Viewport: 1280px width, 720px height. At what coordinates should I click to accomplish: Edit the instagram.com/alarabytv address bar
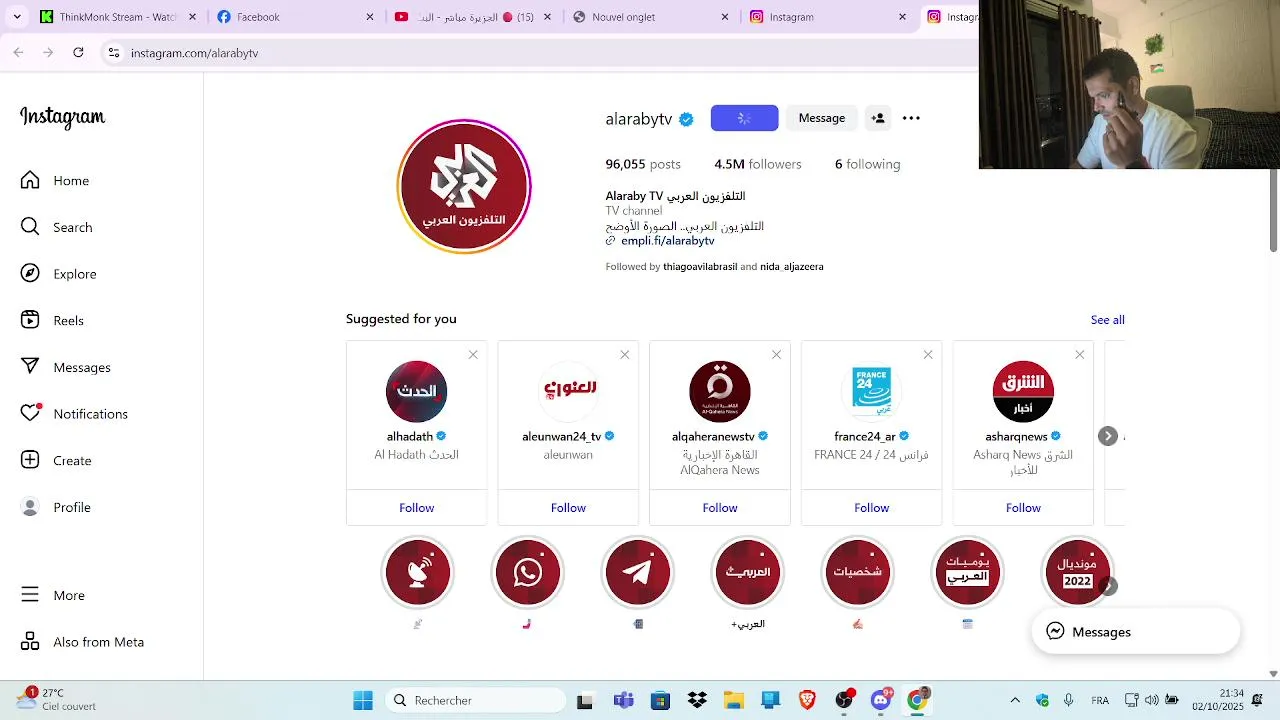click(540, 53)
